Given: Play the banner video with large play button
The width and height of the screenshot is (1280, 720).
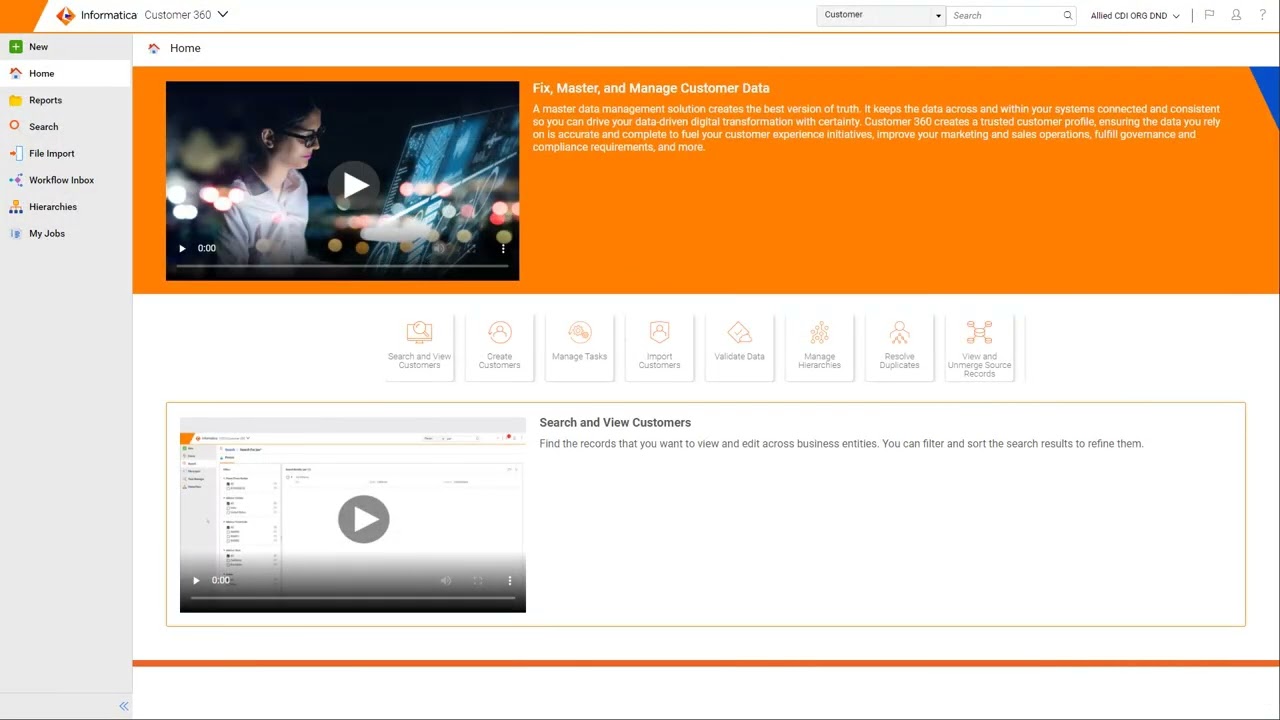Looking at the screenshot, I should (x=354, y=185).
